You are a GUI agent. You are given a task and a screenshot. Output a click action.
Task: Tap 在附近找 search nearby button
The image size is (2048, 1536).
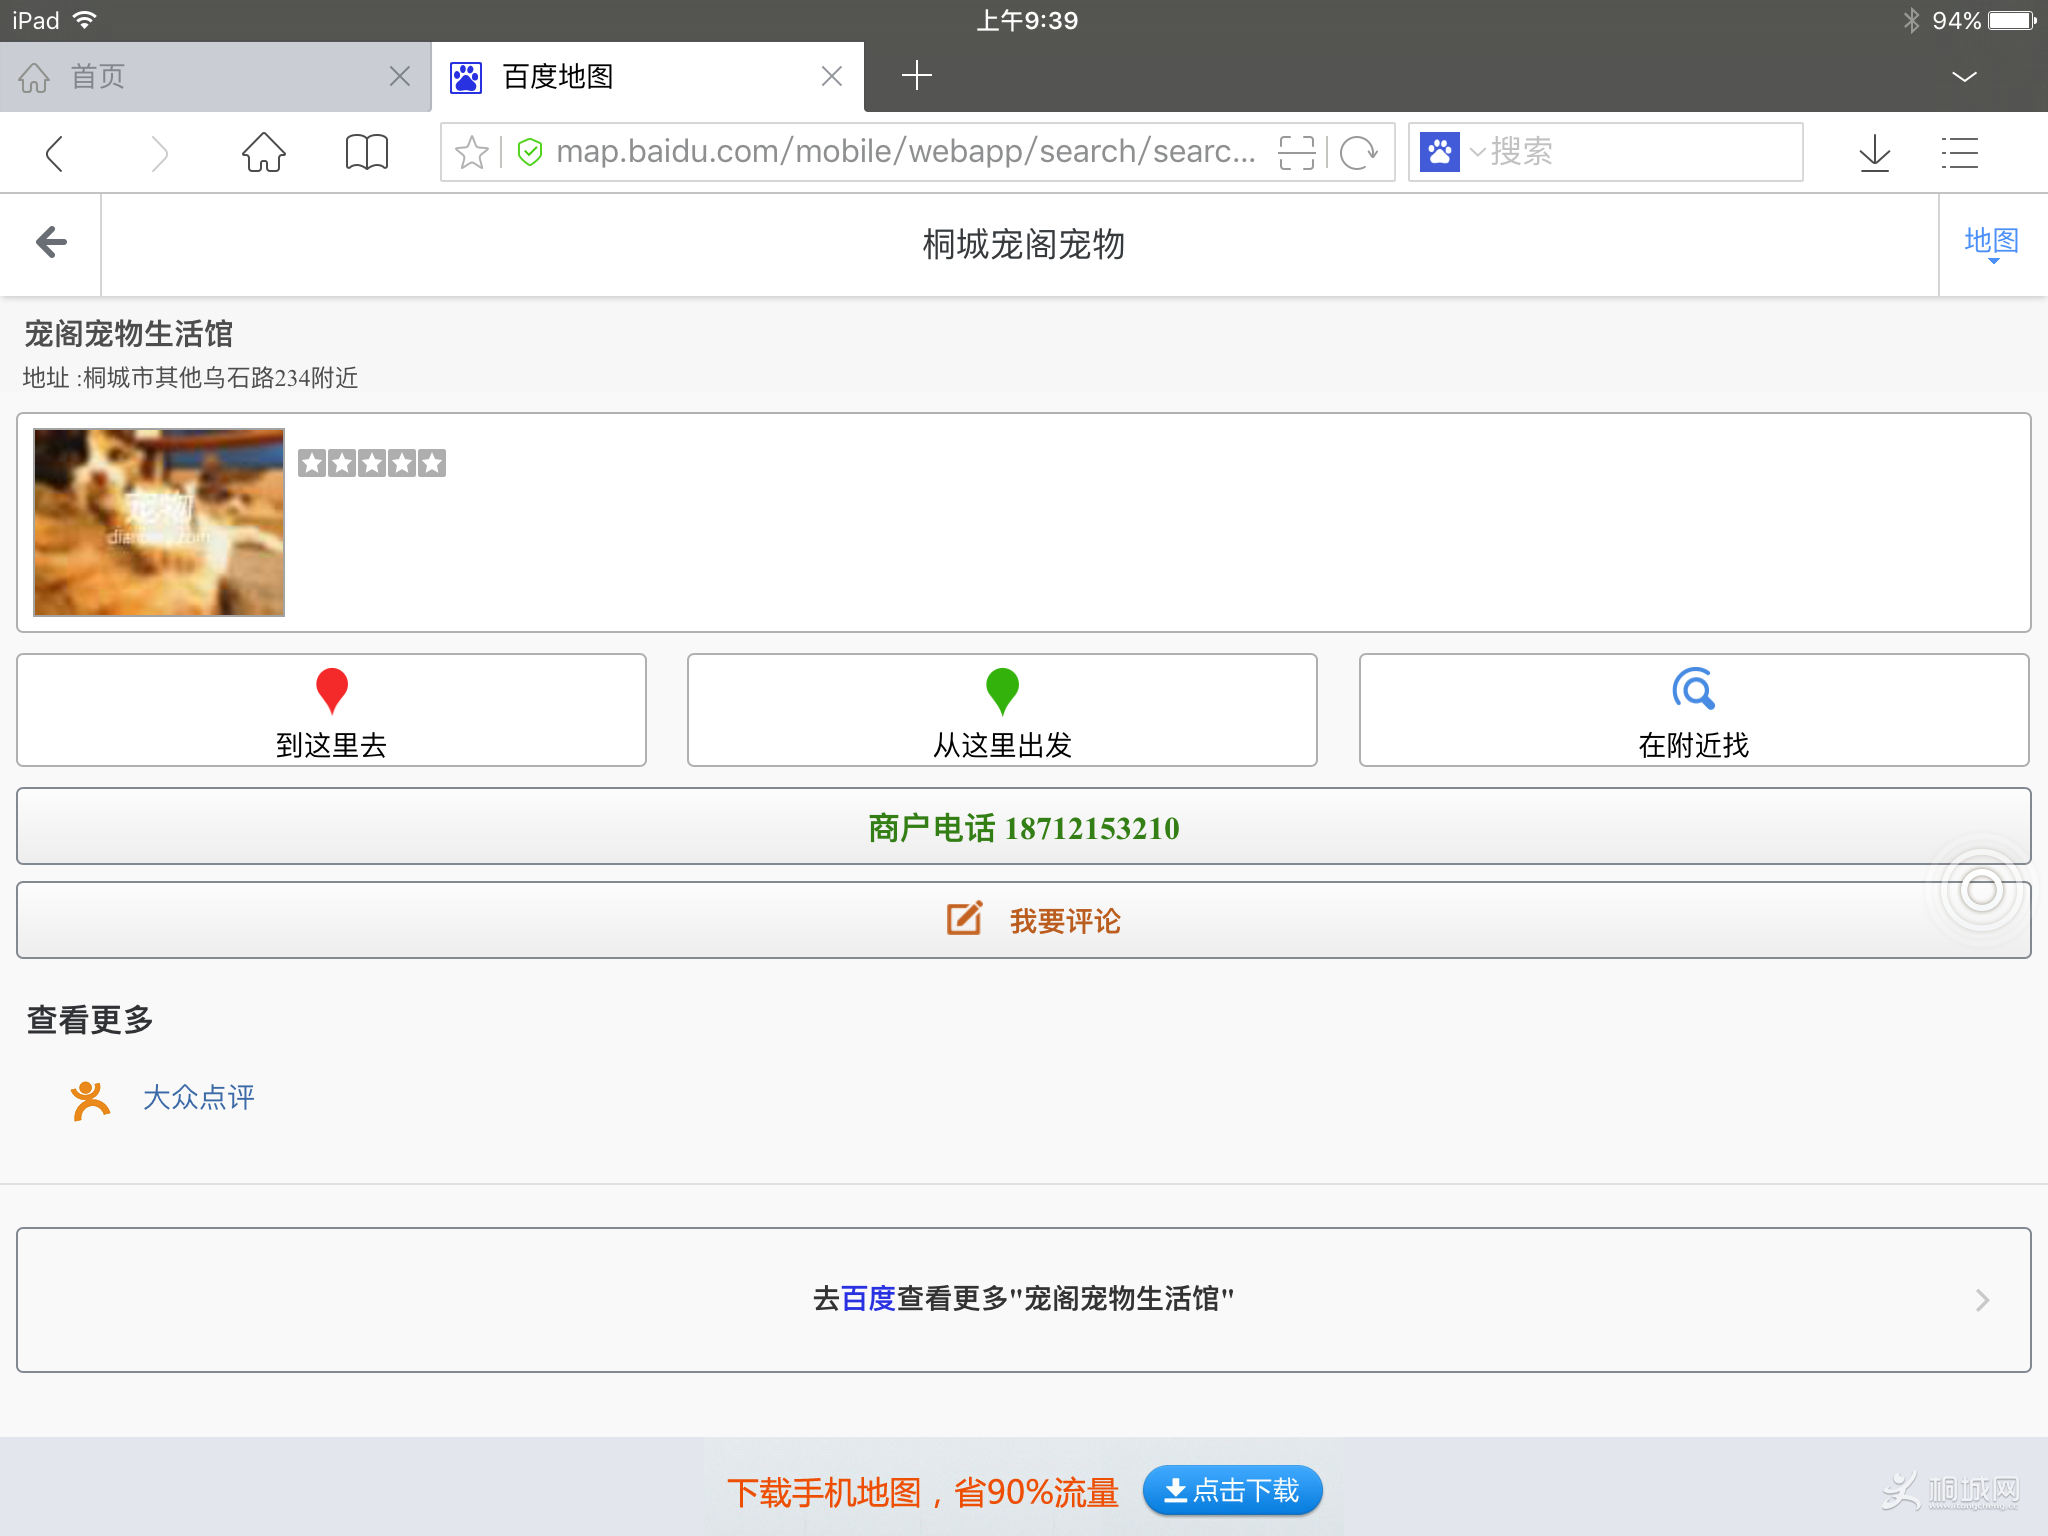click(x=1694, y=710)
